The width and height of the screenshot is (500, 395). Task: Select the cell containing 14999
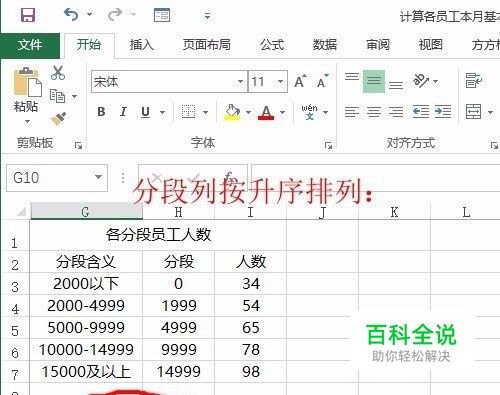(179, 372)
